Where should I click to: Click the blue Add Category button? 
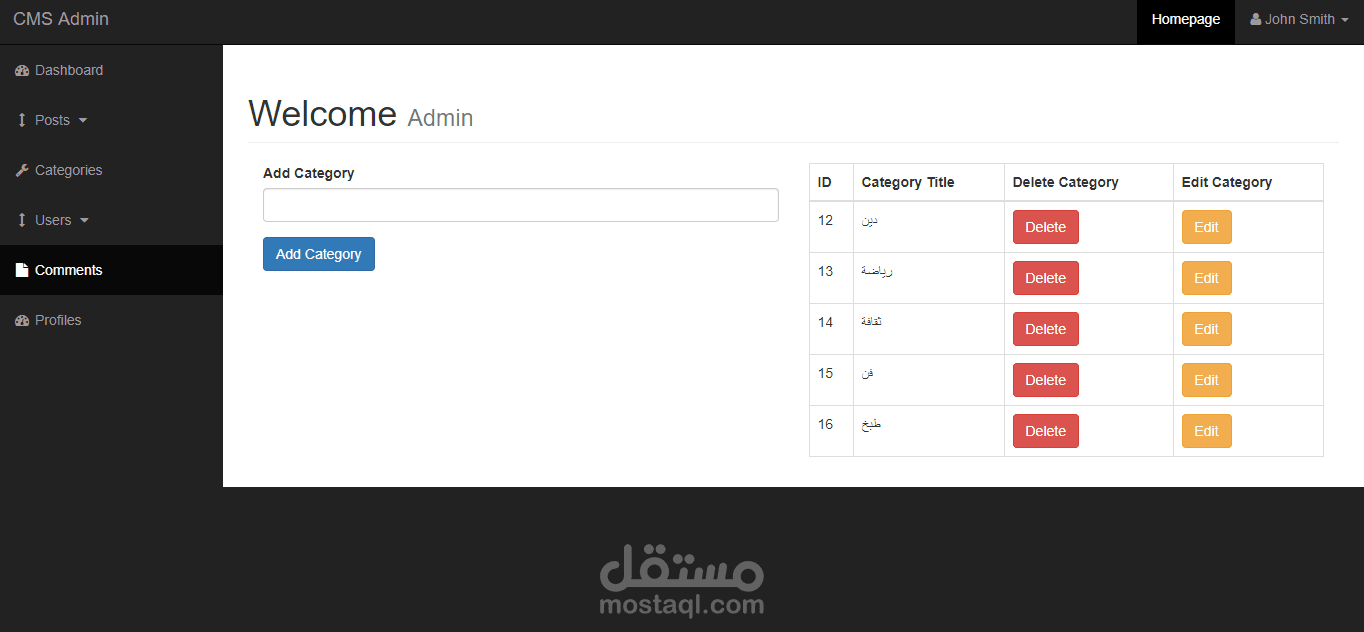coord(319,254)
